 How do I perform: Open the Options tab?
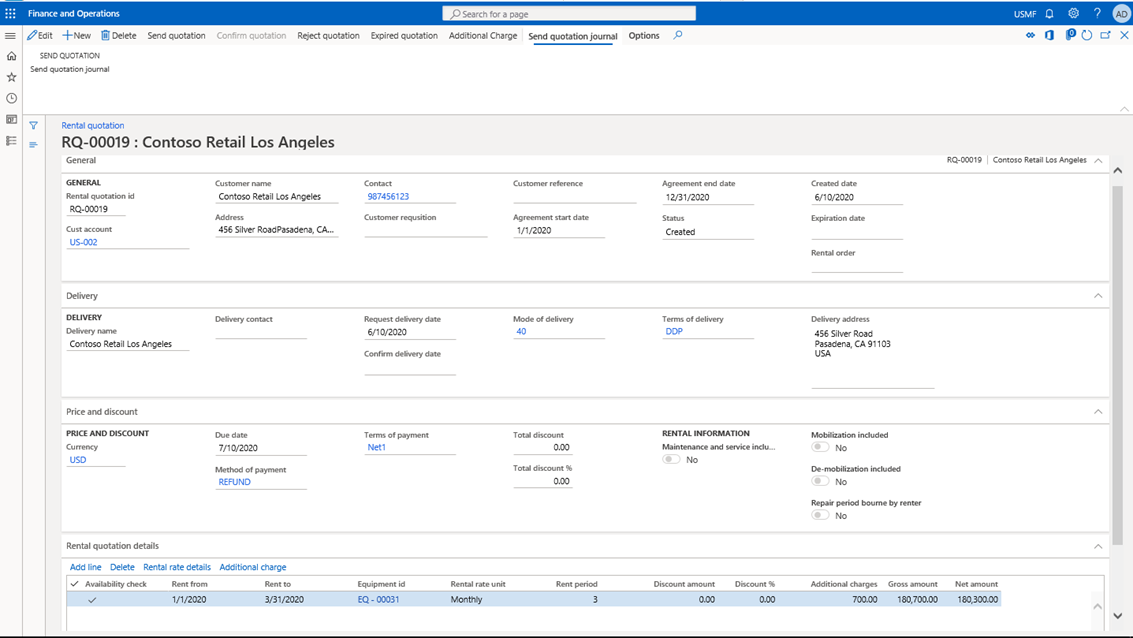pyautogui.click(x=643, y=36)
